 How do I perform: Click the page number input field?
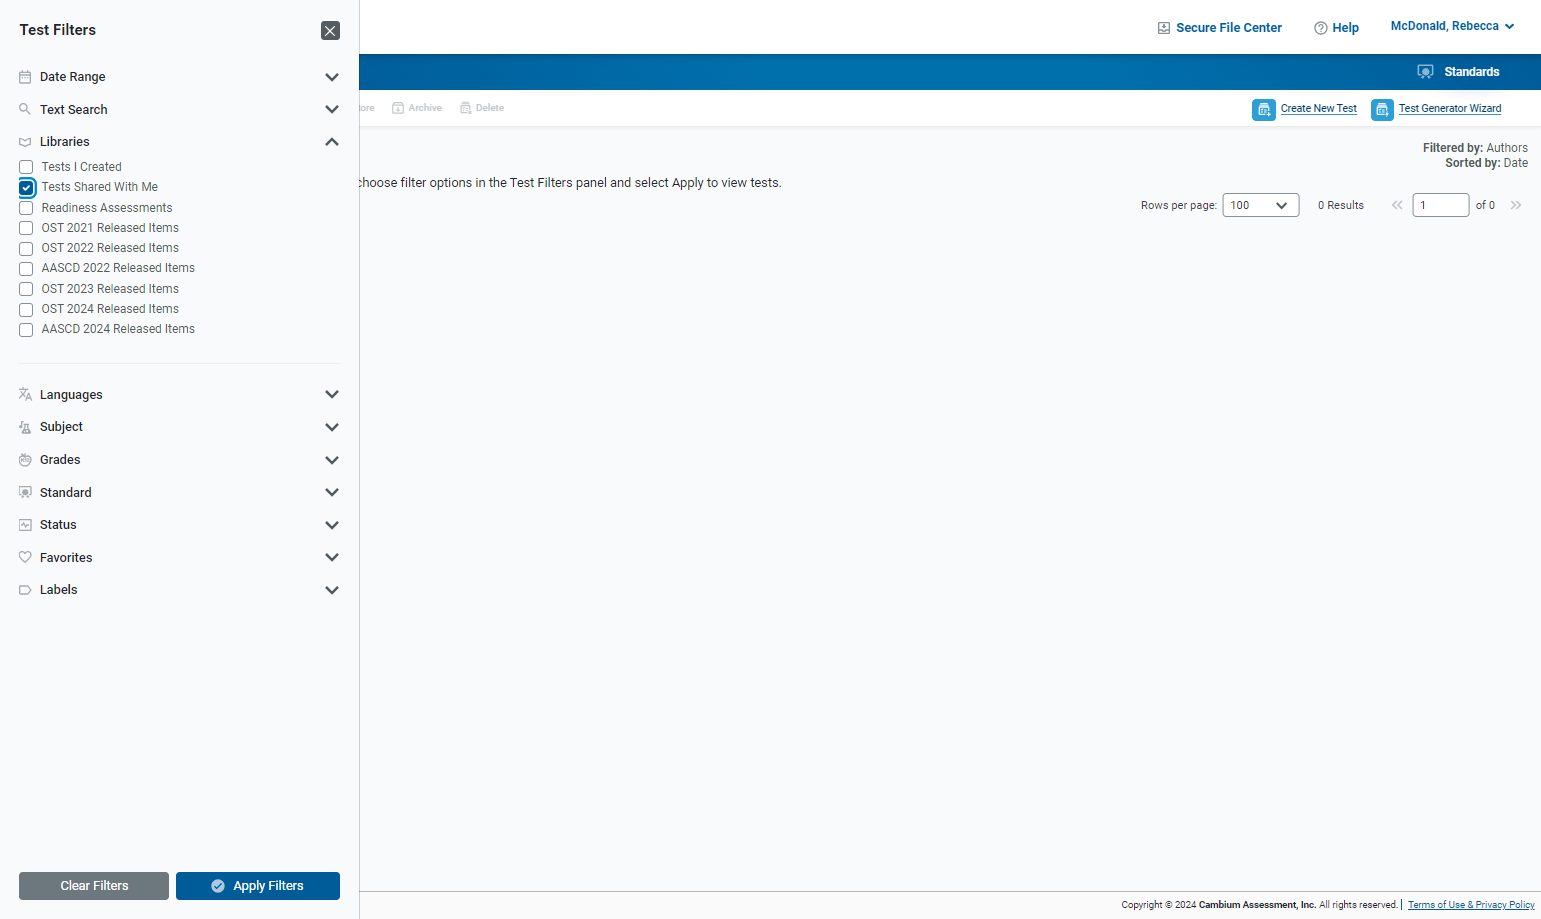1440,205
